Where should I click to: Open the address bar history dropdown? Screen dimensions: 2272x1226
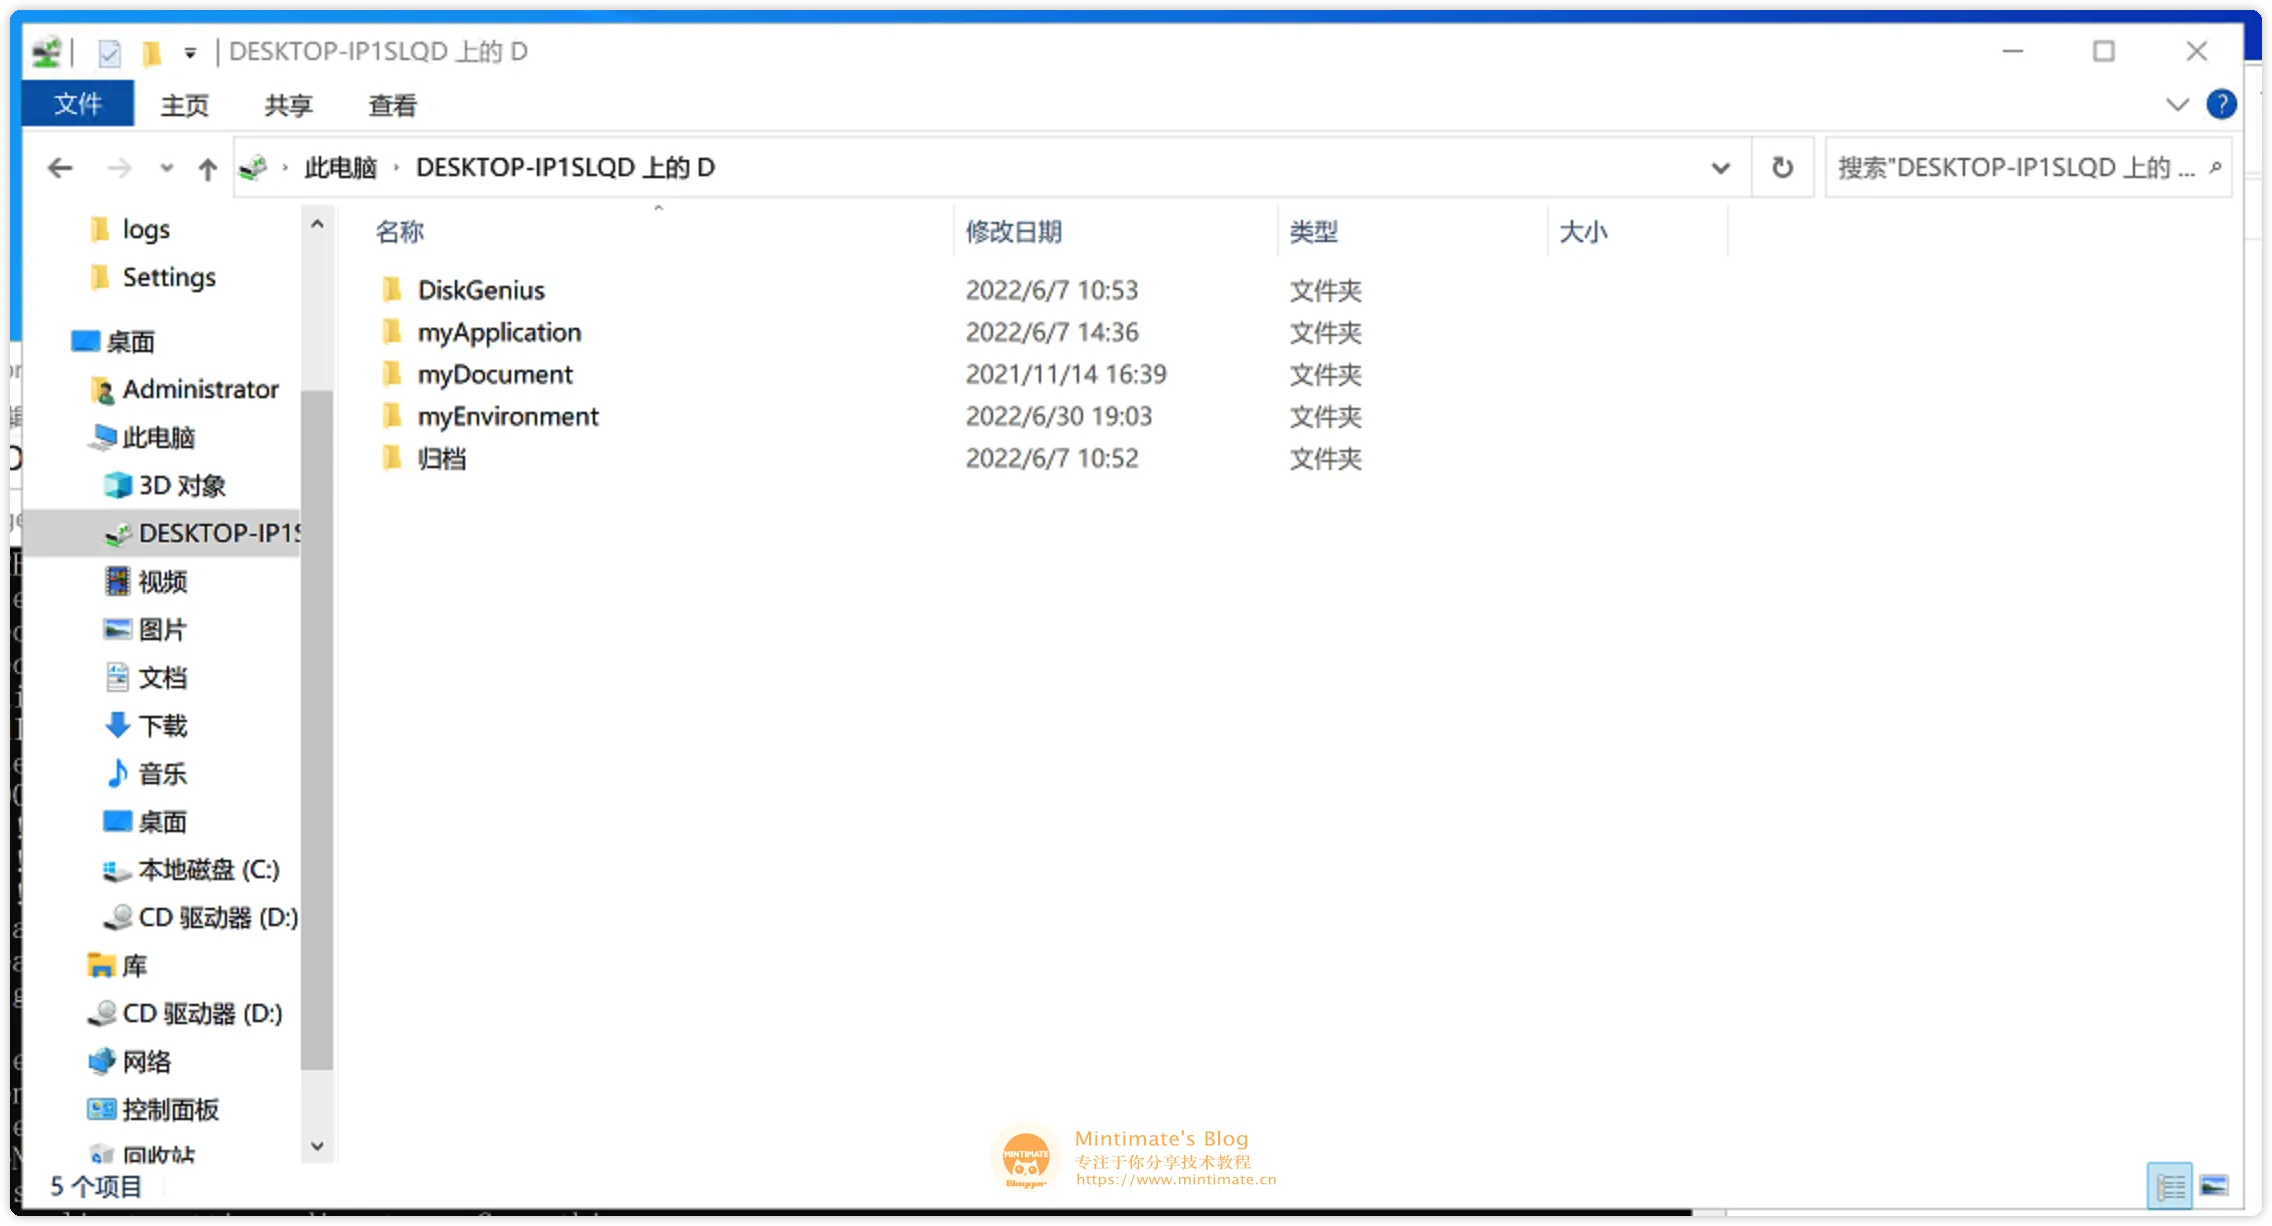pos(1719,167)
